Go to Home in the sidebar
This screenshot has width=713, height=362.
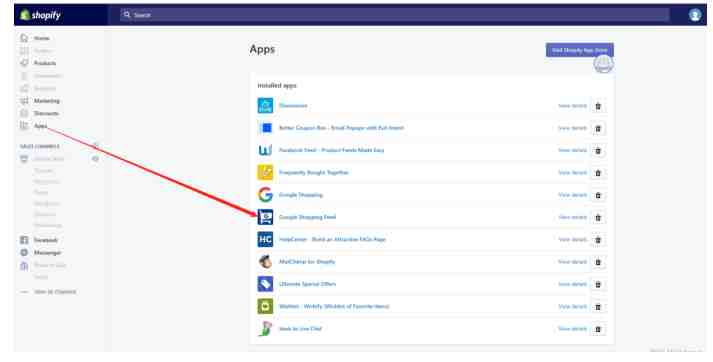pos(41,38)
